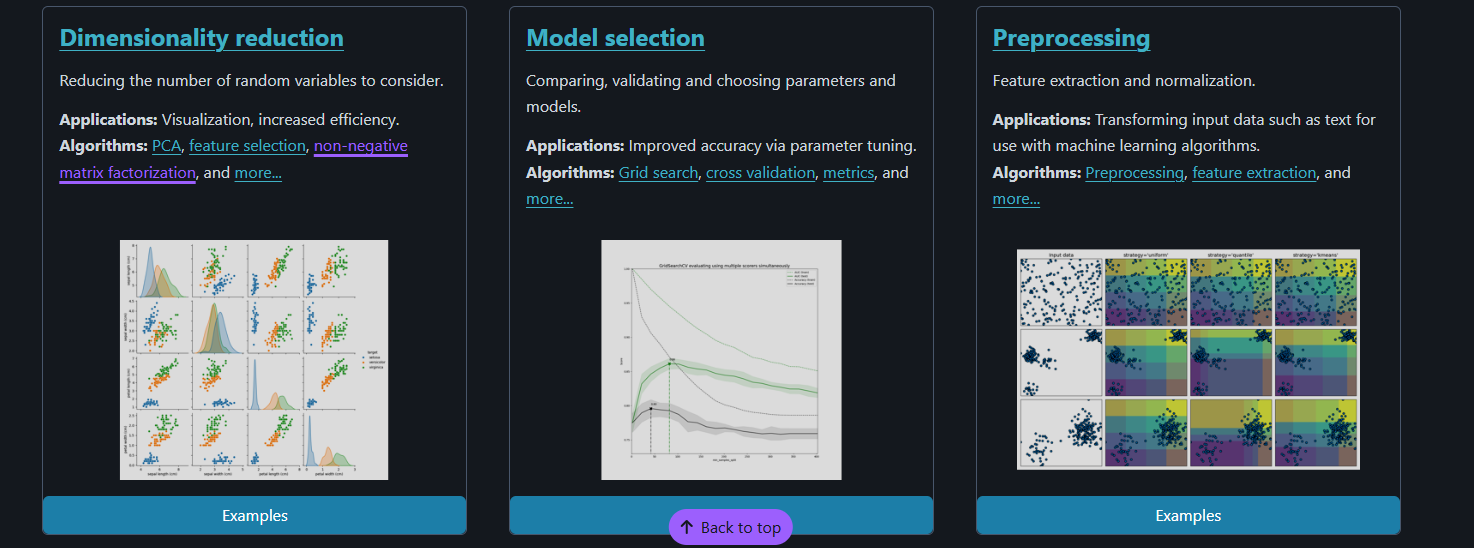Click more... under Dimensionality reduction algorithms
Viewport: 1474px width, 548px height.
click(258, 173)
